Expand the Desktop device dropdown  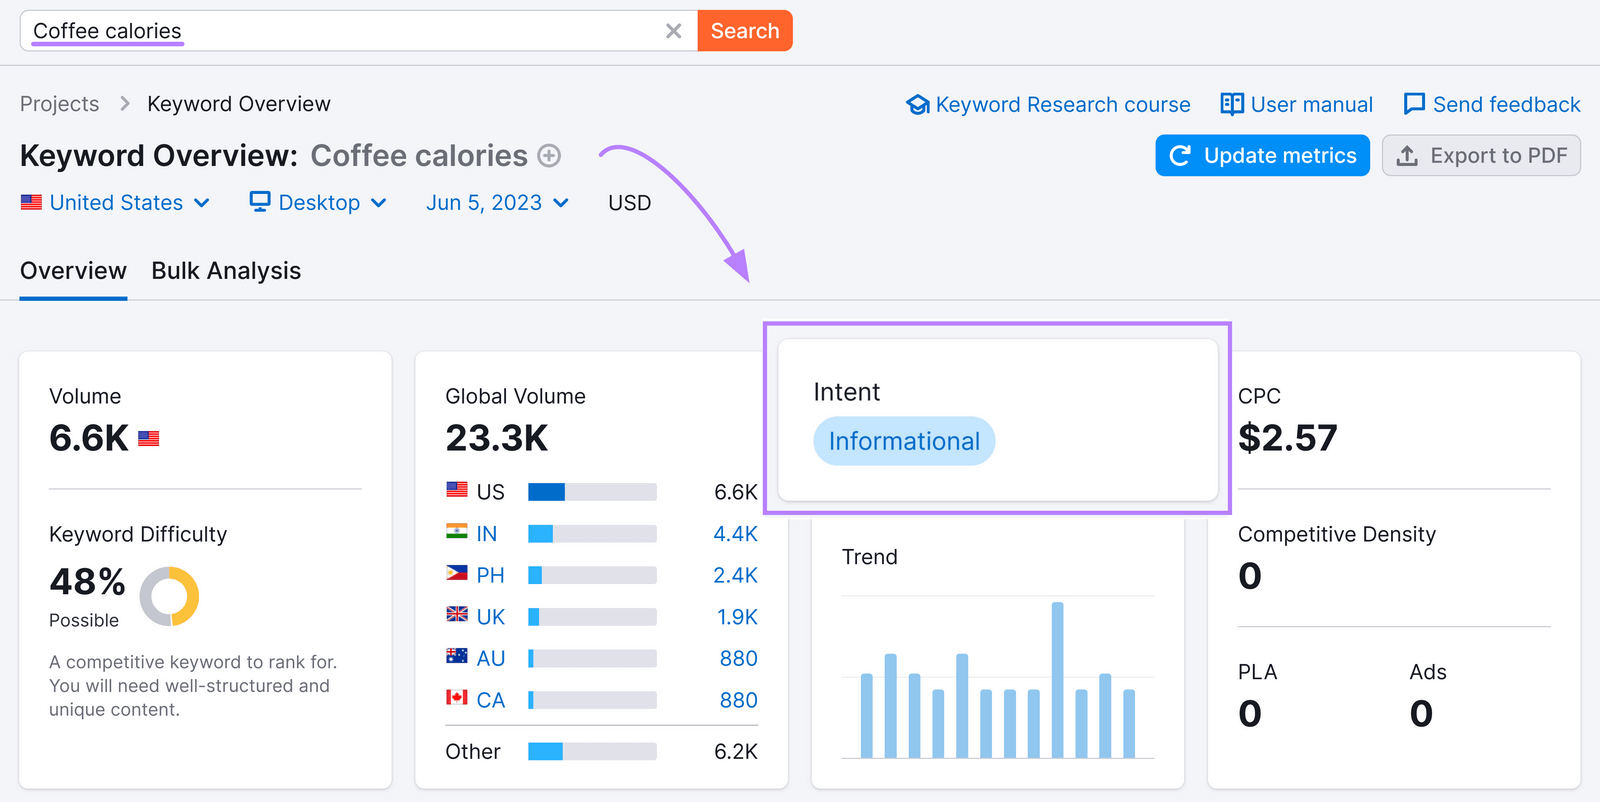318,203
